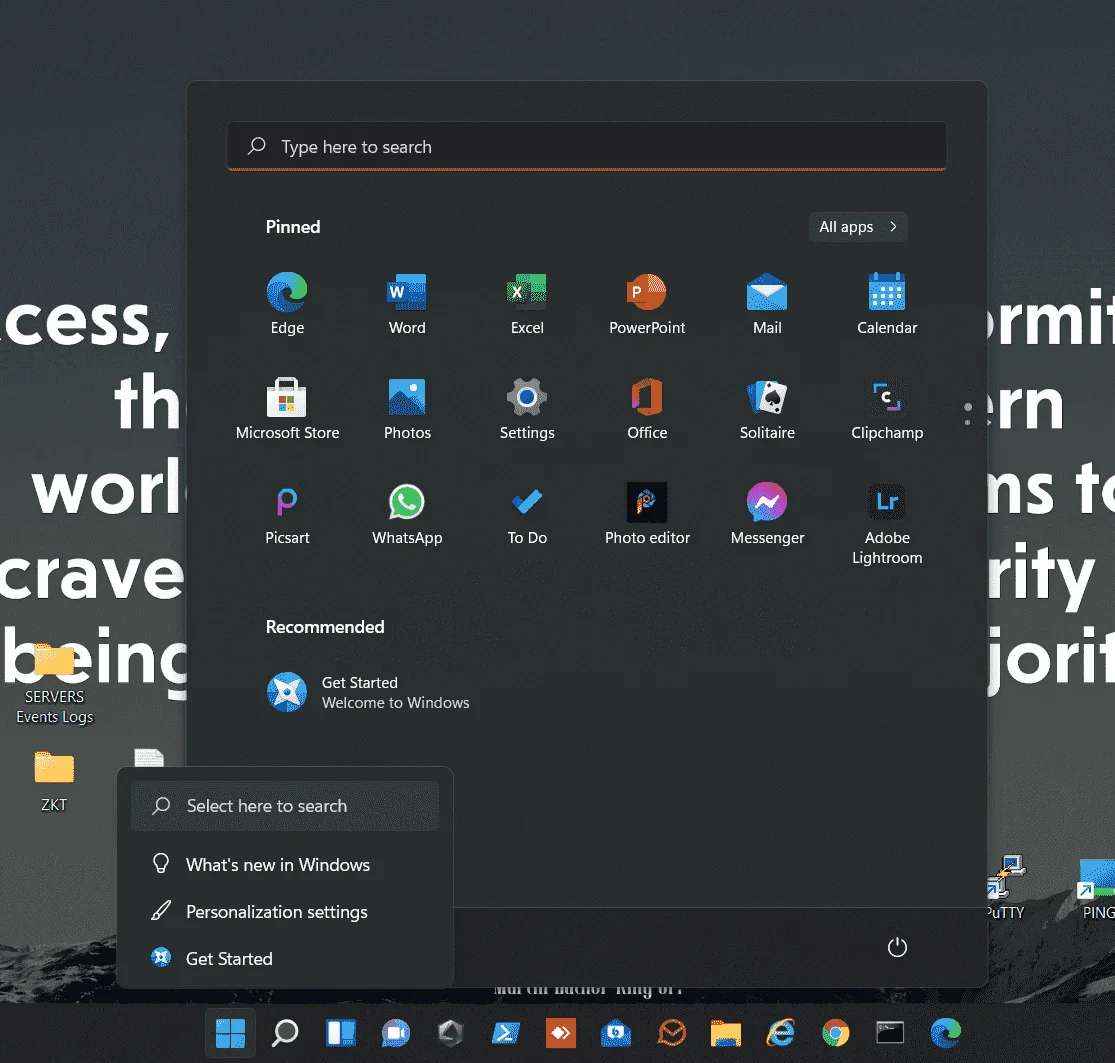Open the To Do app
The image size is (1115, 1063).
[527, 514]
